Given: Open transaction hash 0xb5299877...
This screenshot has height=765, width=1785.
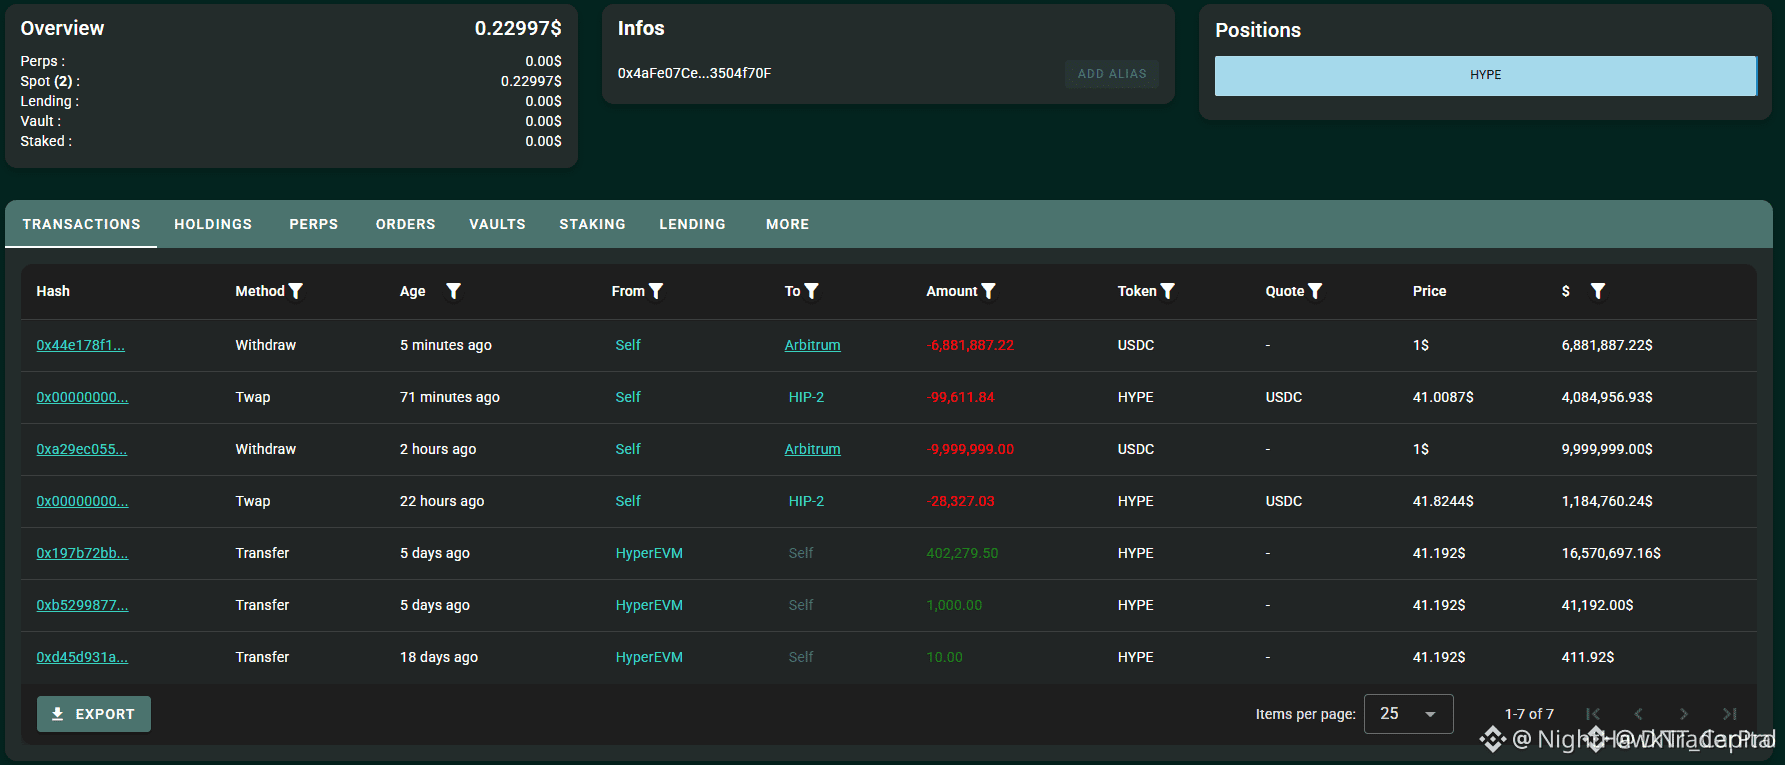Looking at the screenshot, I should click(82, 605).
